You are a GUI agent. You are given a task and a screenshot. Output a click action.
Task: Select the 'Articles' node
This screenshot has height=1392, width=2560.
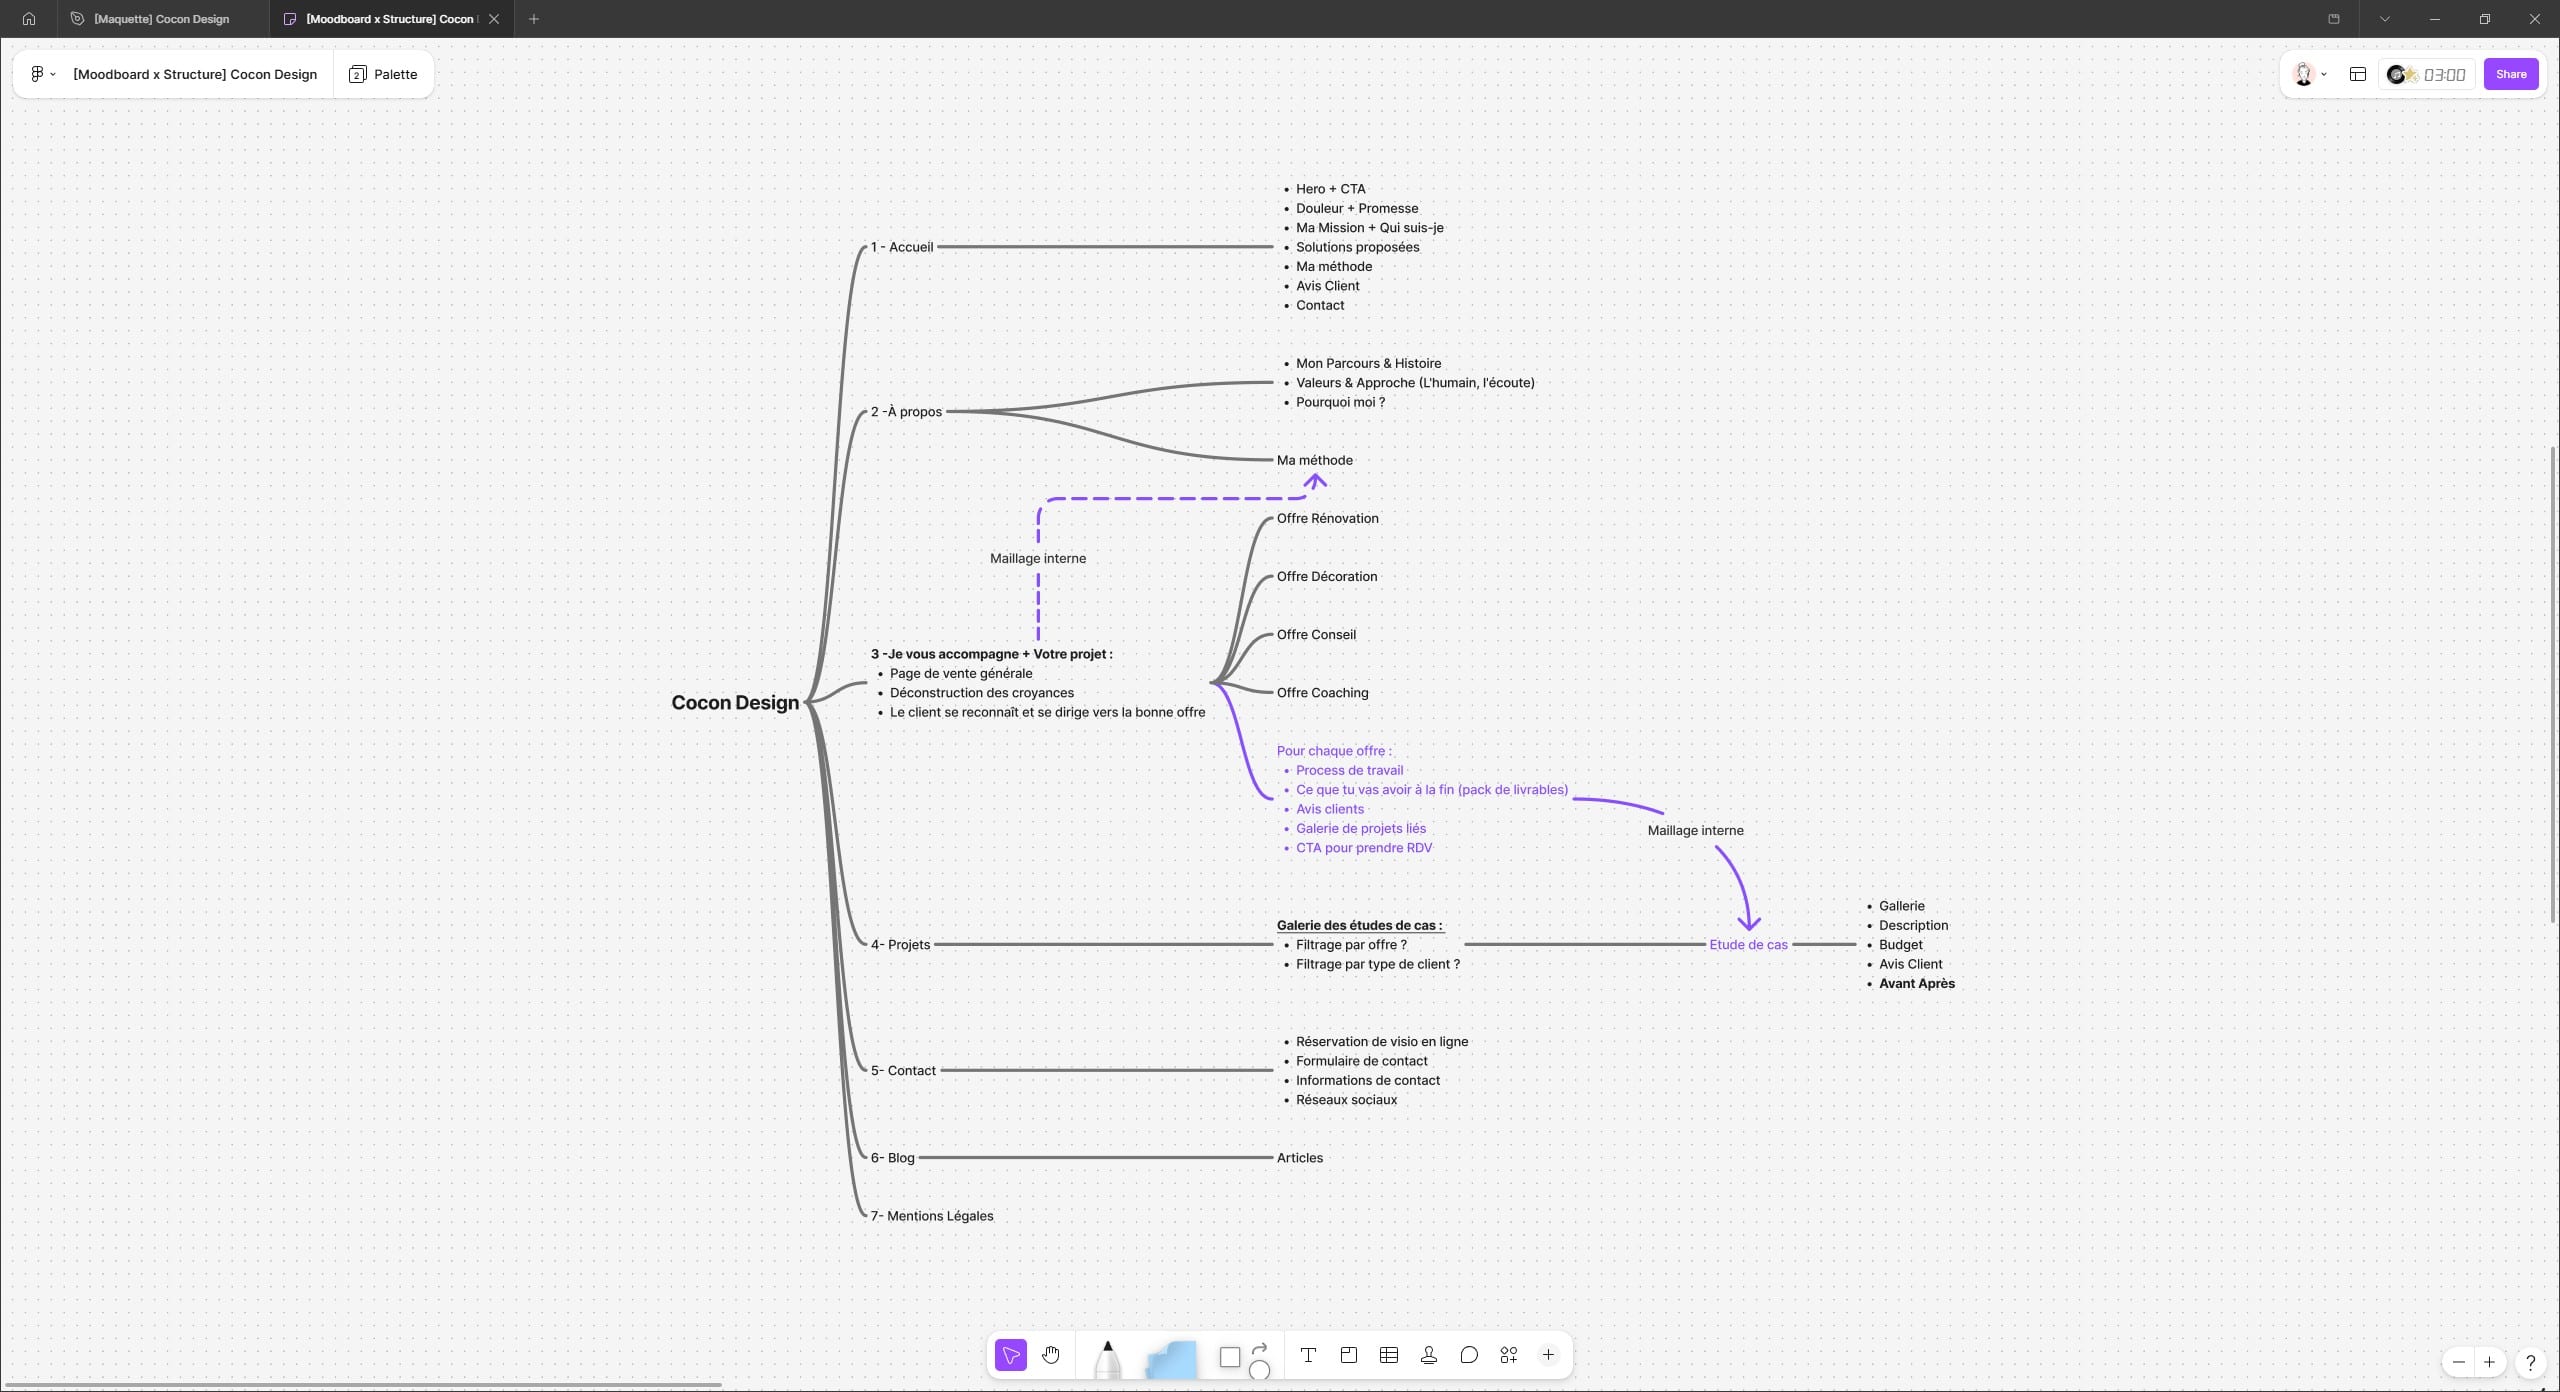pyautogui.click(x=1299, y=1158)
